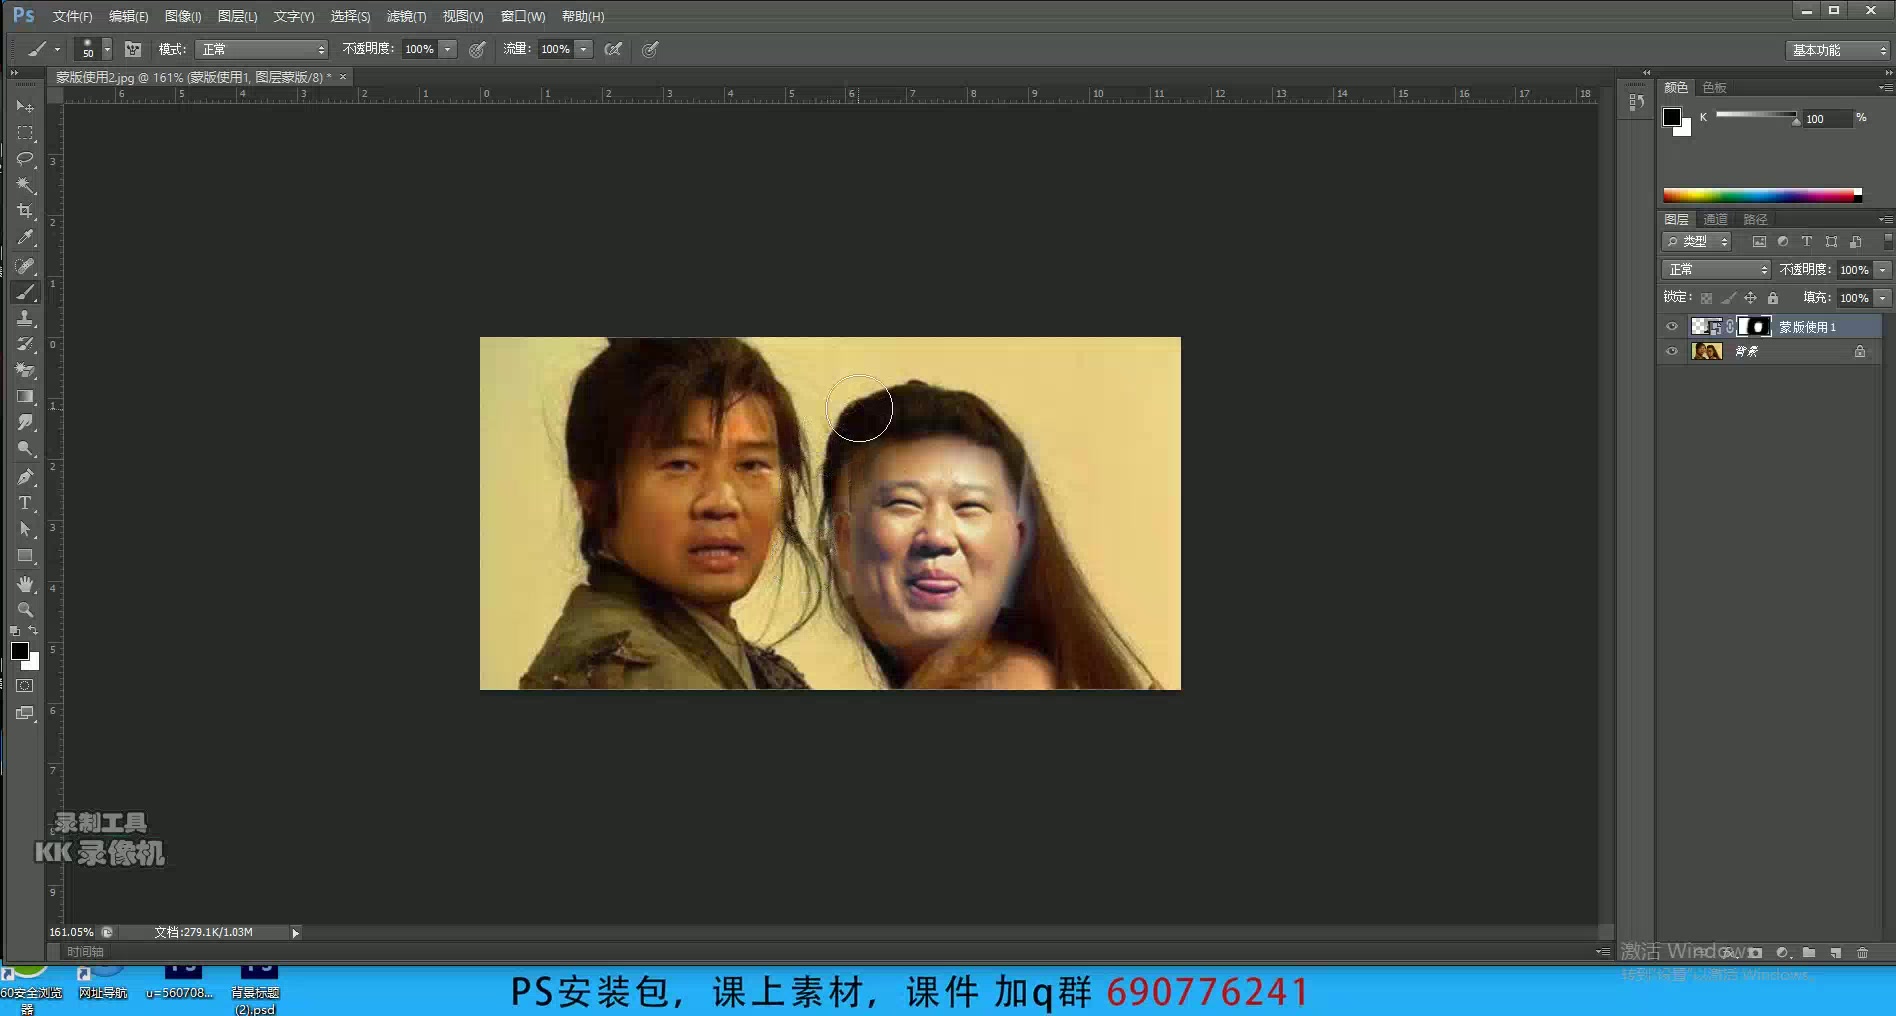The image size is (1896, 1016).
Task: Select the Gradient tool
Action: point(25,396)
